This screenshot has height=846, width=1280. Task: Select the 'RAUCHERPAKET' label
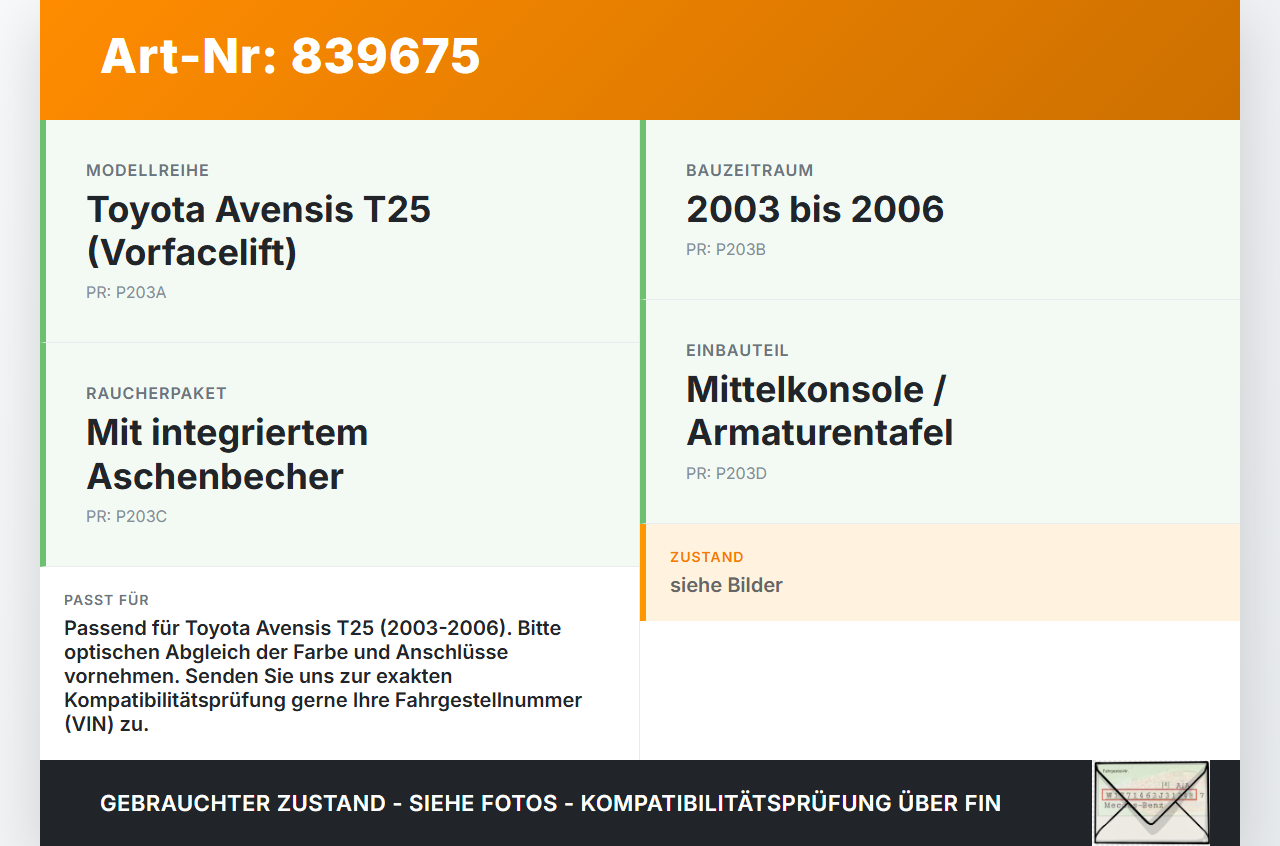coord(156,394)
